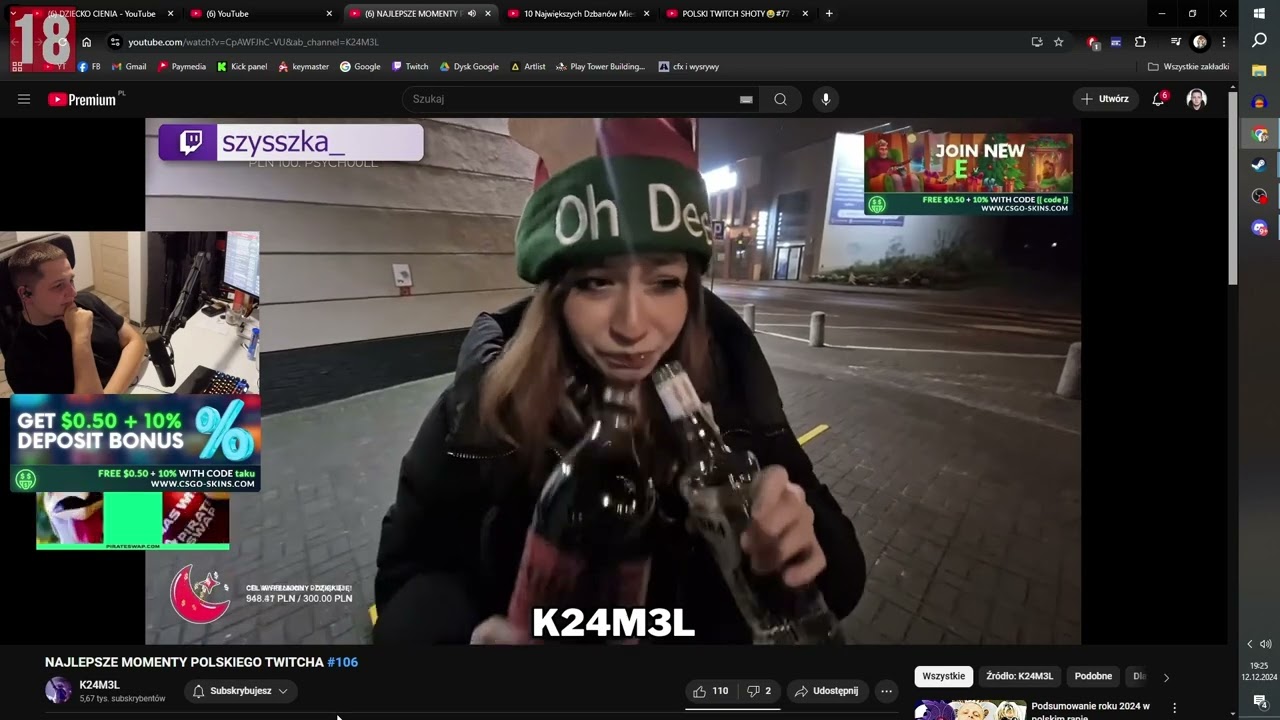Close the 10 Największych Dzbanów tab
This screenshot has height=720, width=1280.
click(x=646, y=14)
